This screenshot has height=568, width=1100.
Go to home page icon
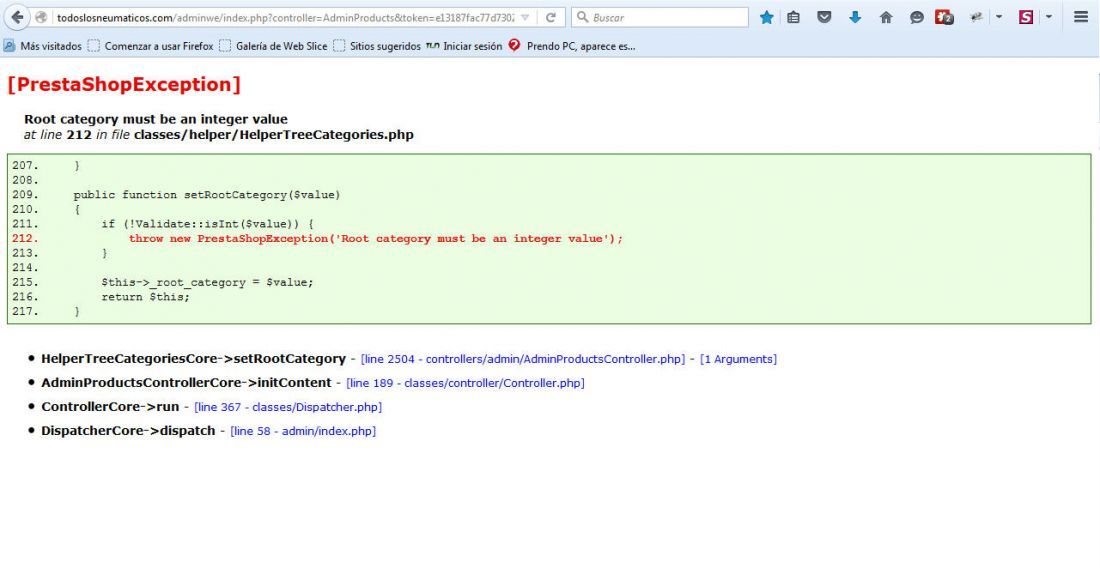[886, 18]
